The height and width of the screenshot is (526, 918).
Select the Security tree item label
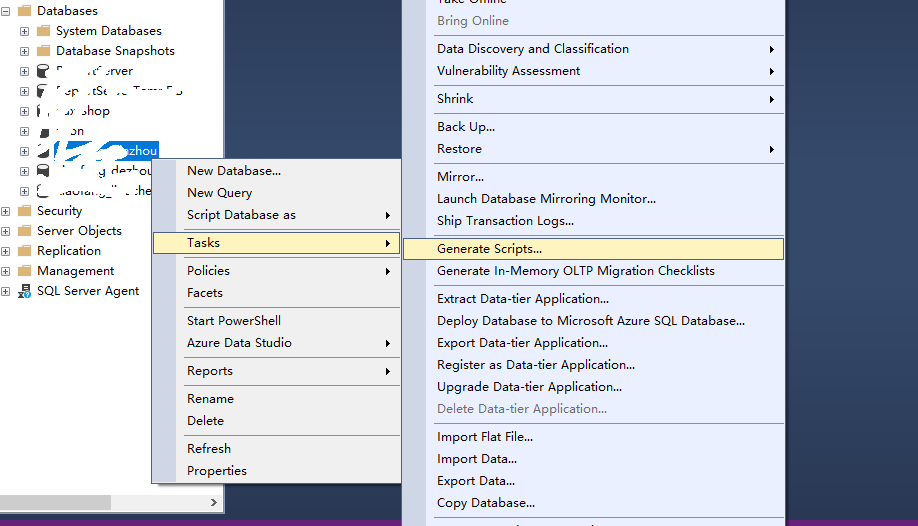[x=60, y=211]
